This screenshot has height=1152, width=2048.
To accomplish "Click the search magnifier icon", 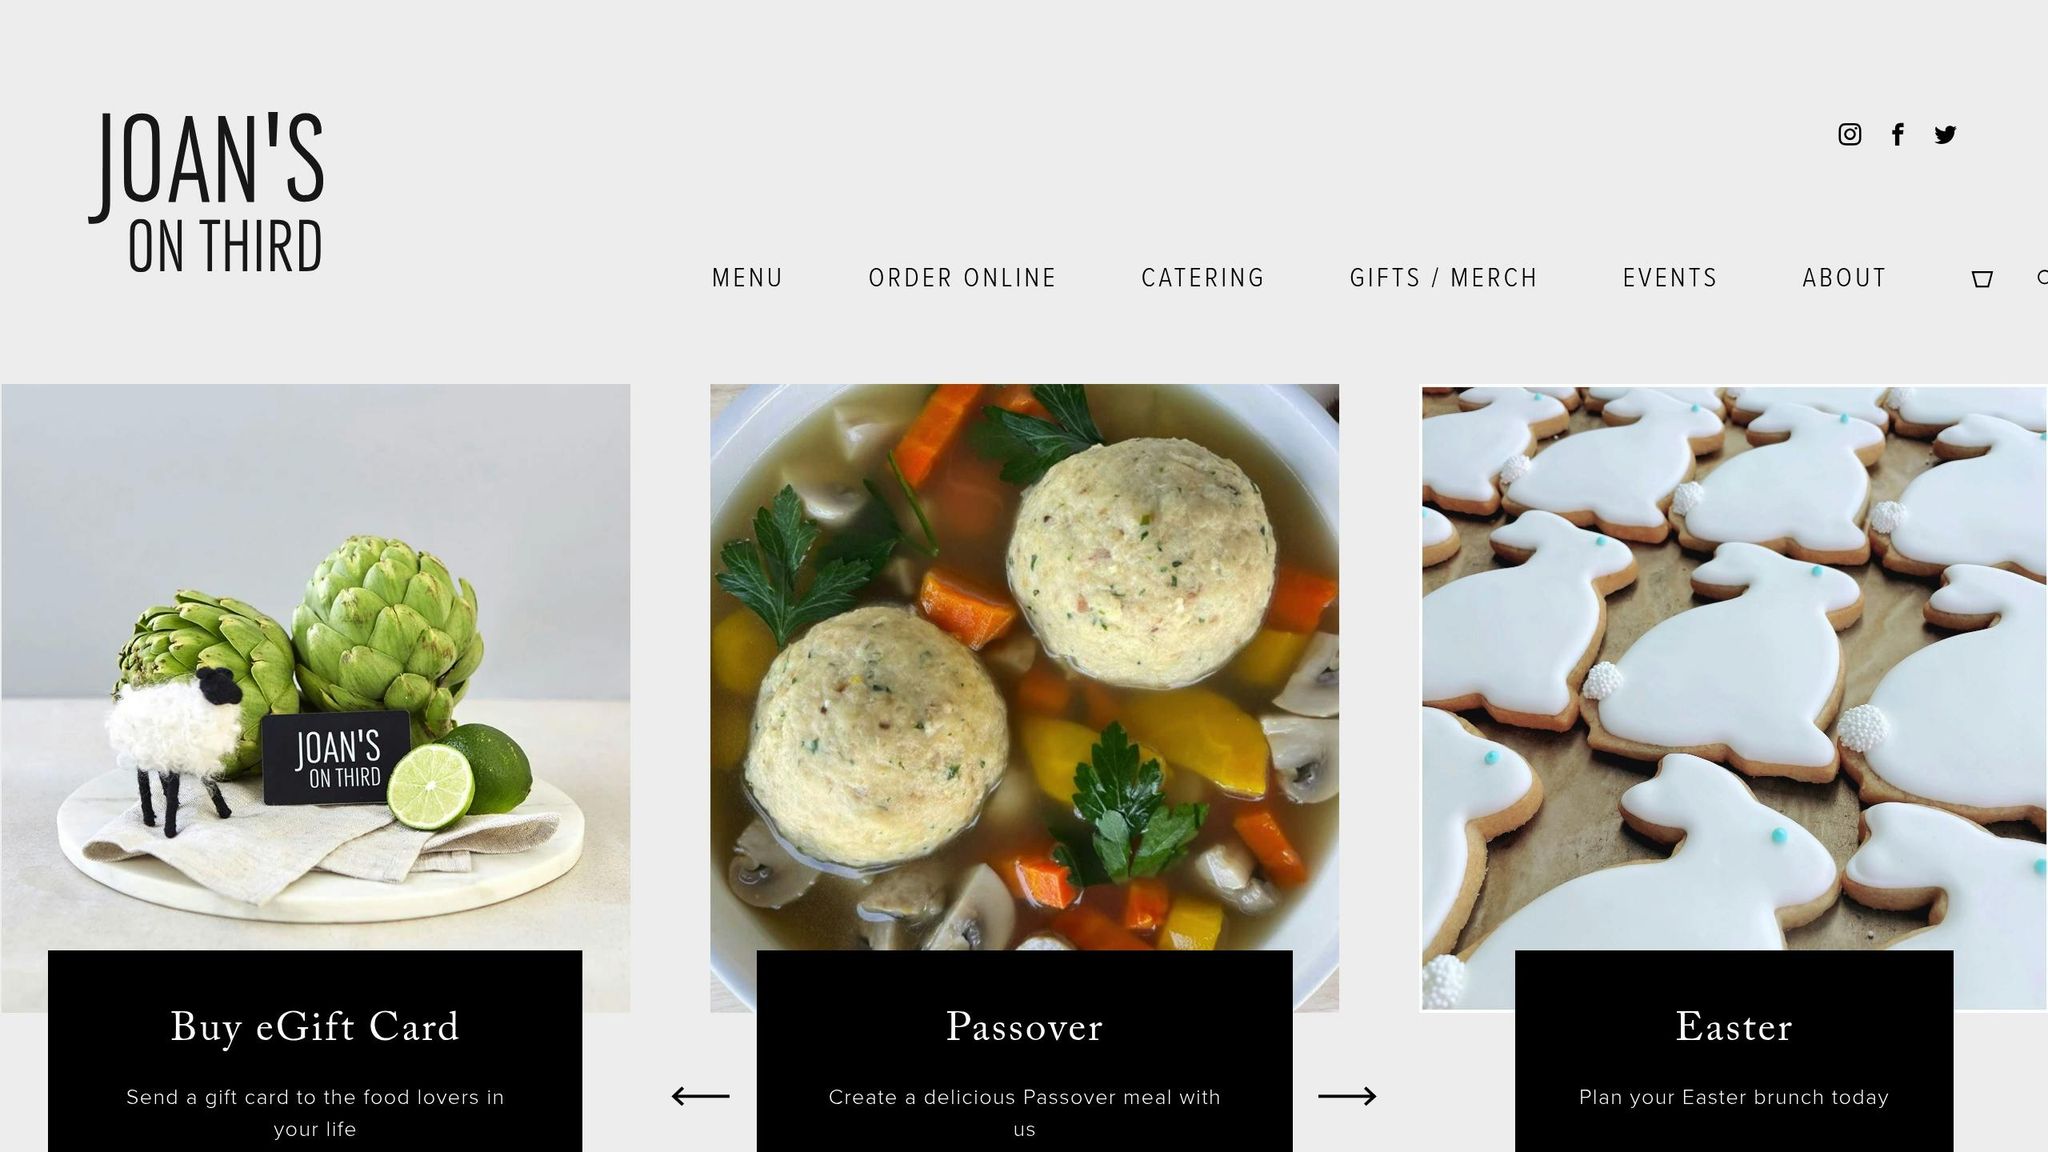I will click(2042, 278).
